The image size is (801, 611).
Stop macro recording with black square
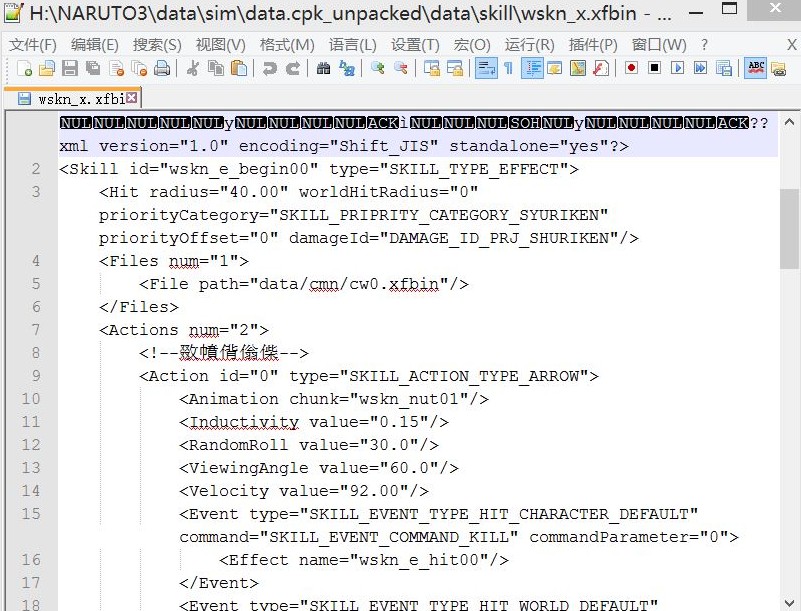pos(654,68)
